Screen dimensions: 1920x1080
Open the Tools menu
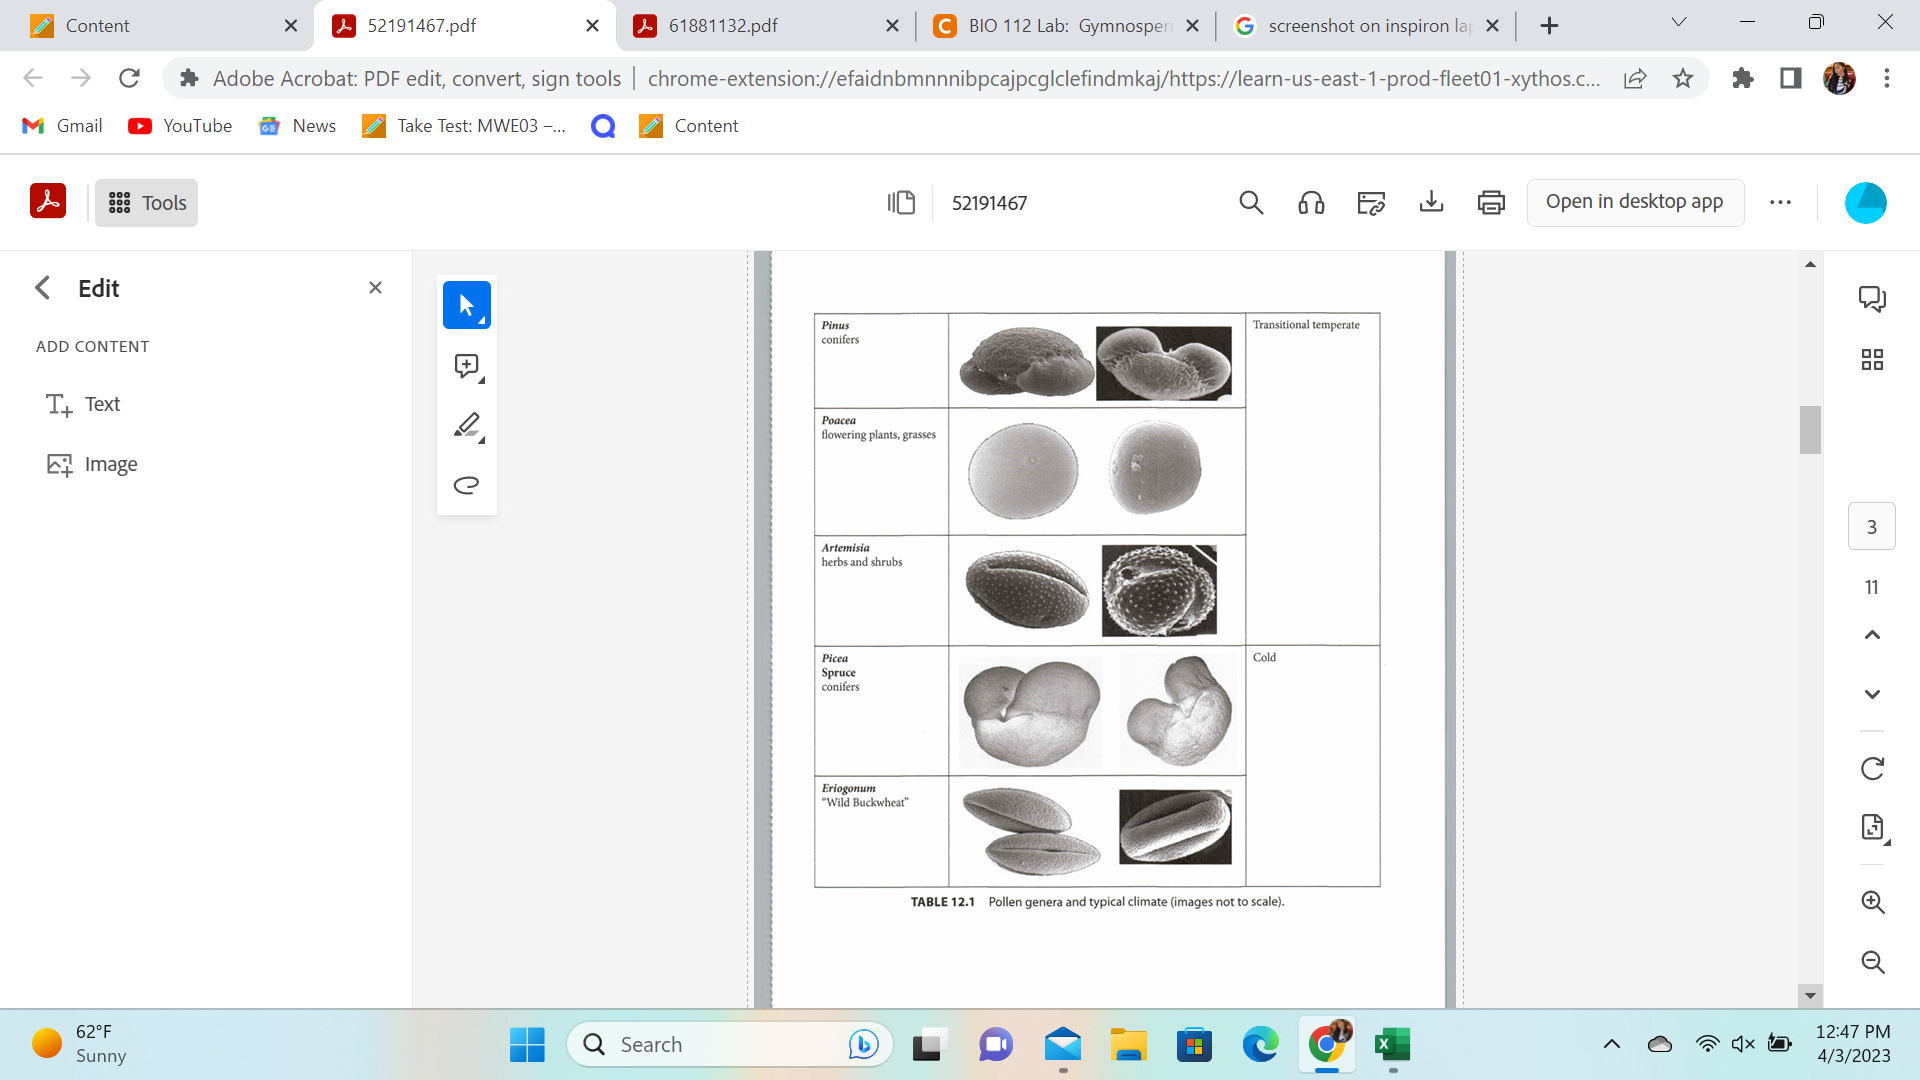click(x=147, y=203)
